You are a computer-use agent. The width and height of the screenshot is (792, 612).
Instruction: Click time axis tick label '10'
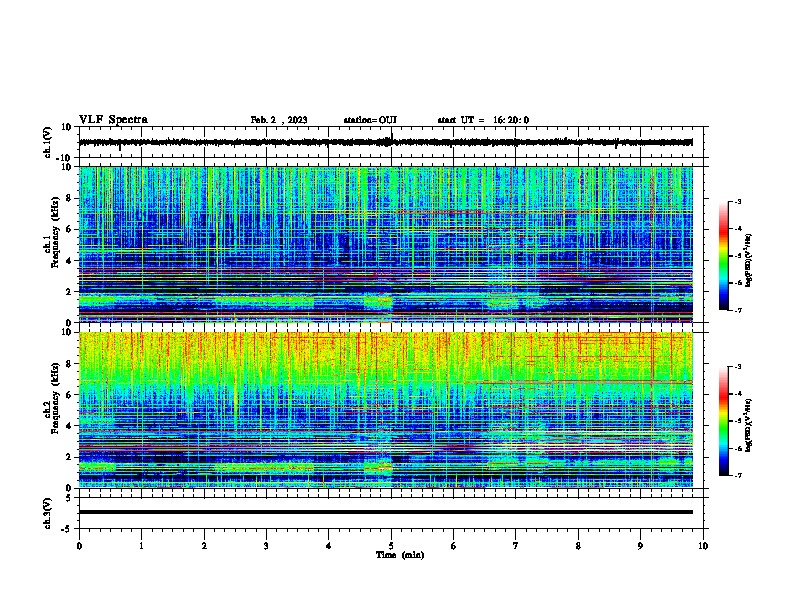[703, 545]
